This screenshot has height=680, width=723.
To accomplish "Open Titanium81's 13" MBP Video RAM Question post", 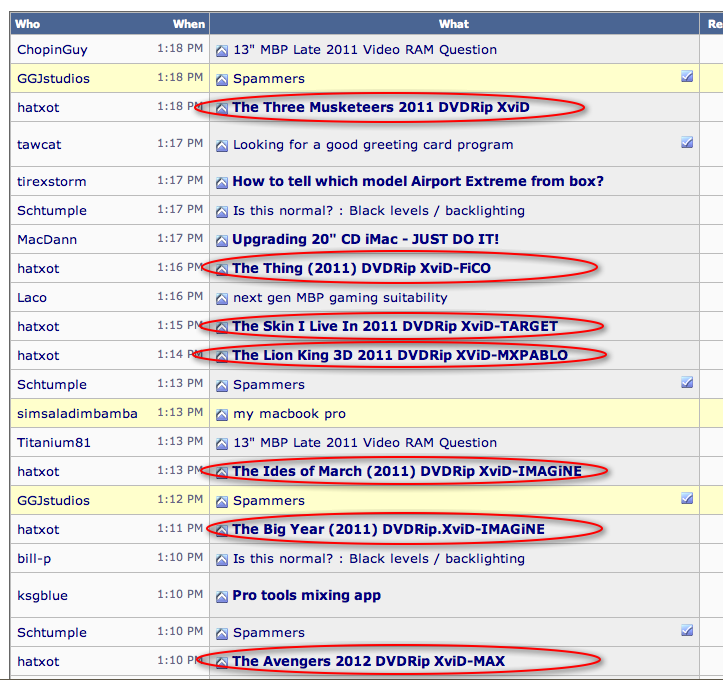I will click(x=365, y=443).
